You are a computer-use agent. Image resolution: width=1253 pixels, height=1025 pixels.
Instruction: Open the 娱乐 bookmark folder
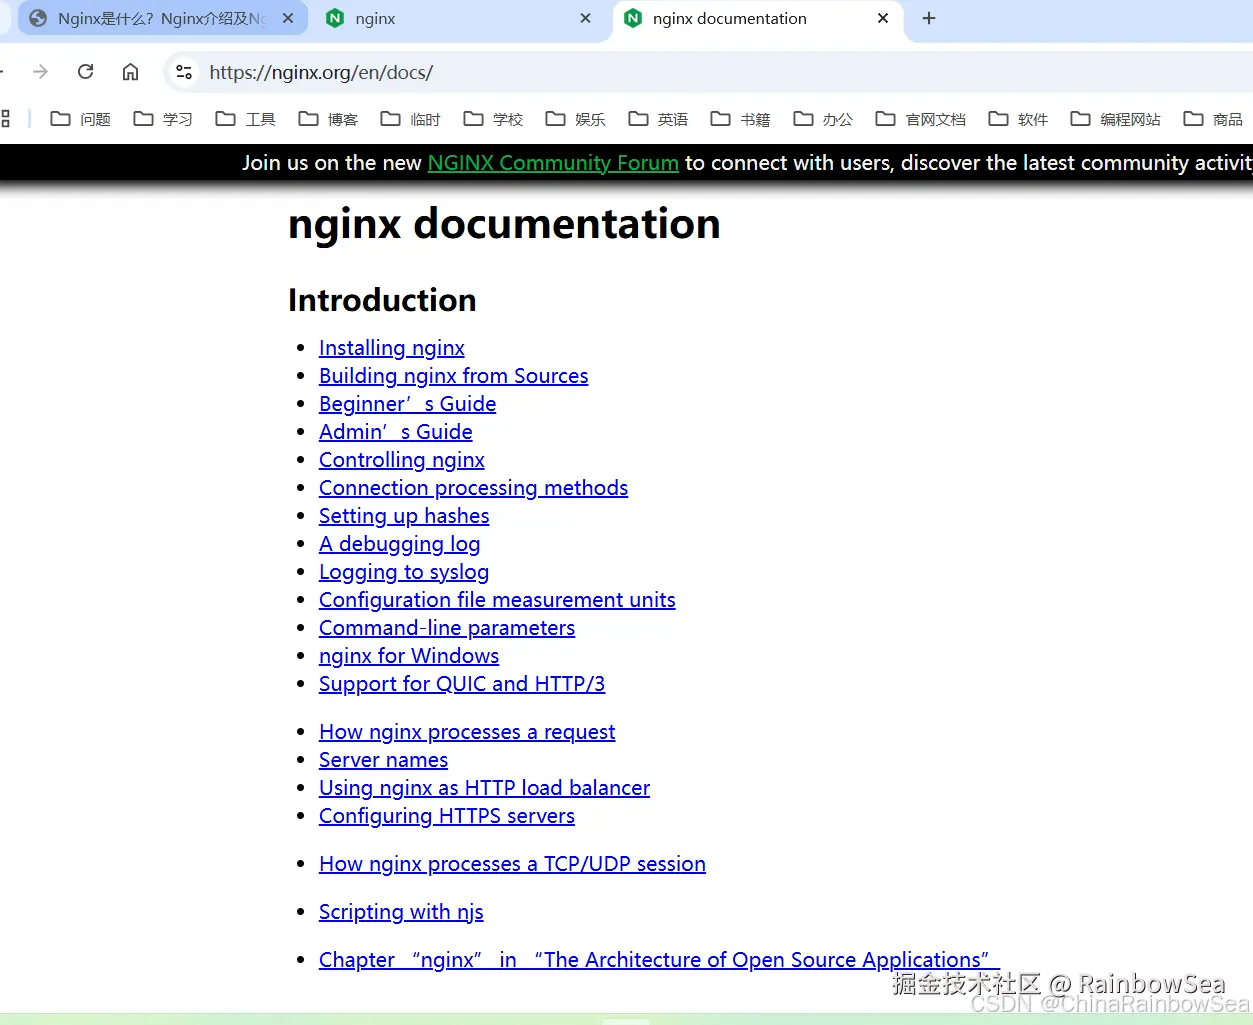pos(576,119)
